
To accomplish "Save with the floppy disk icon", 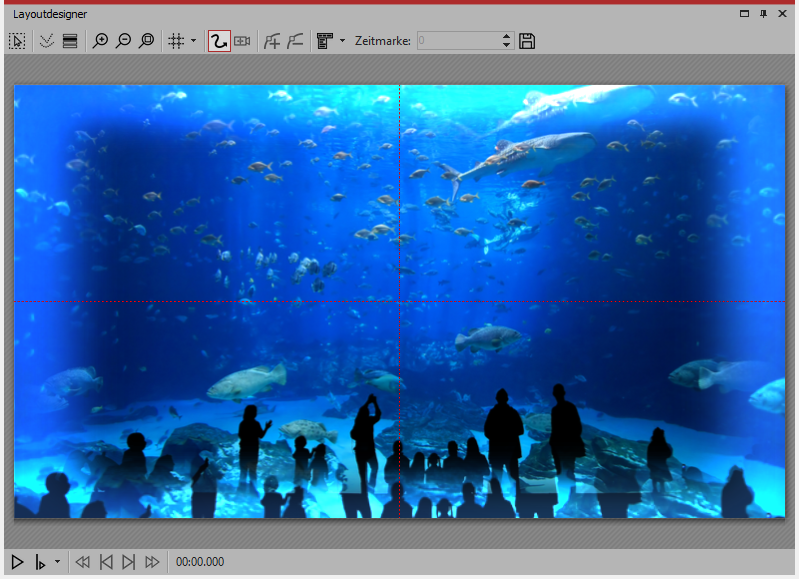I will click(x=528, y=41).
